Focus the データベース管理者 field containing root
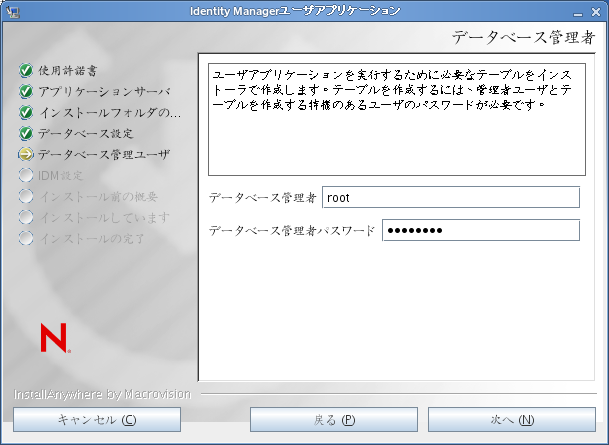The width and height of the screenshot is (609, 445). 451,197
